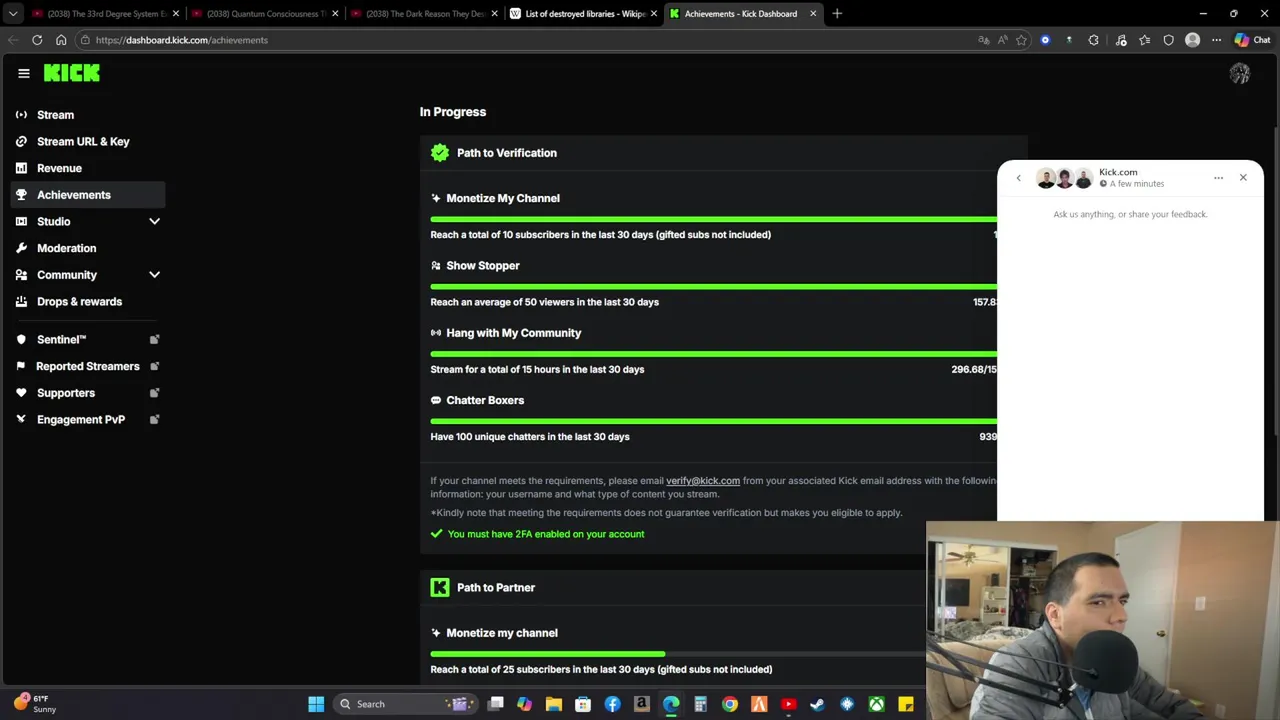Click the Chatter Boxers progress bar
The width and height of the screenshot is (1280, 720).
click(x=714, y=421)
